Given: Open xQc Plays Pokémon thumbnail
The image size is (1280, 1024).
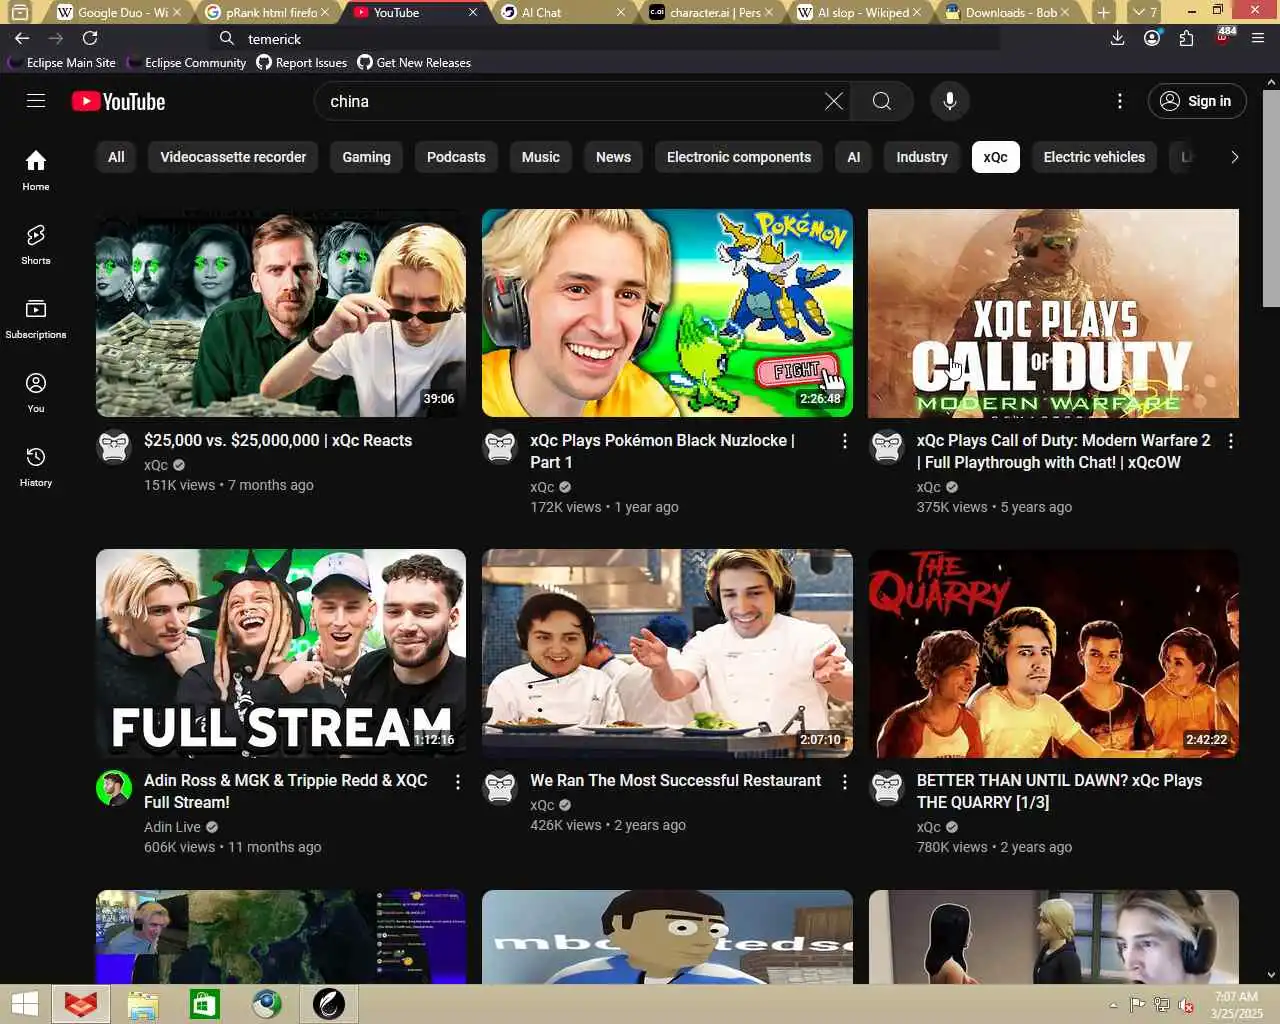Looking at the screenshot, I should 667,313.
